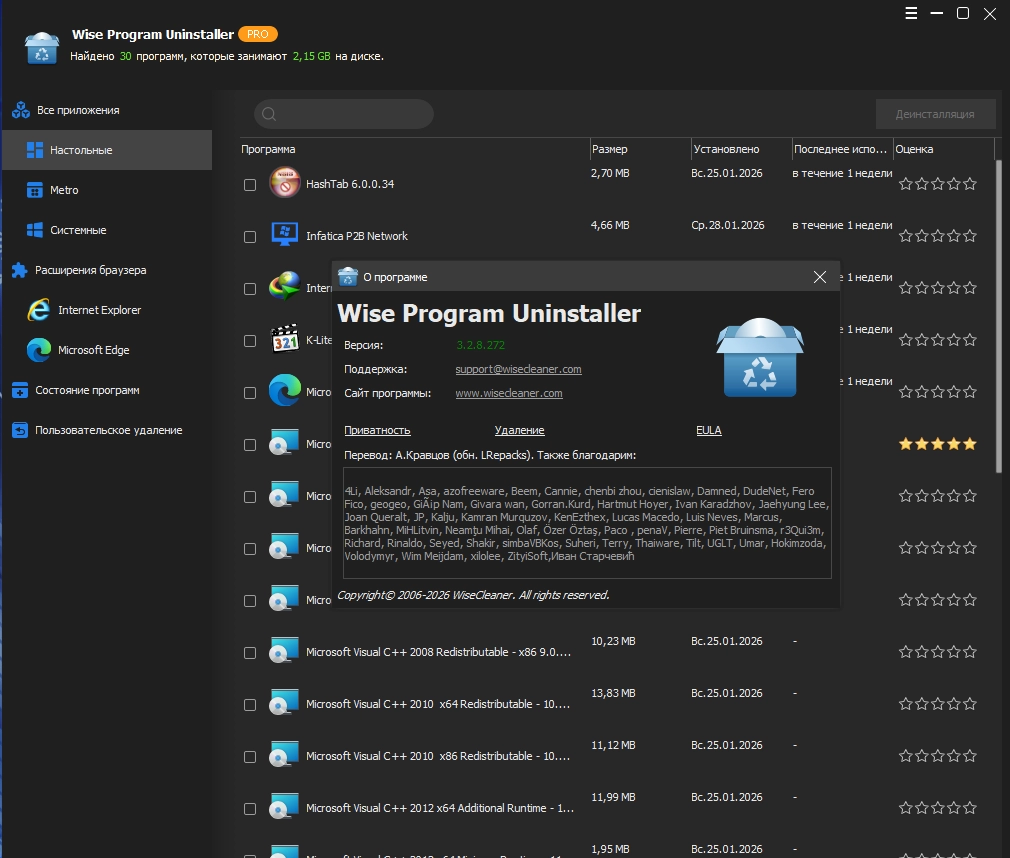Tick the Internet Download Manager row checkbox
1010x858 pixels.
[250, 289]
